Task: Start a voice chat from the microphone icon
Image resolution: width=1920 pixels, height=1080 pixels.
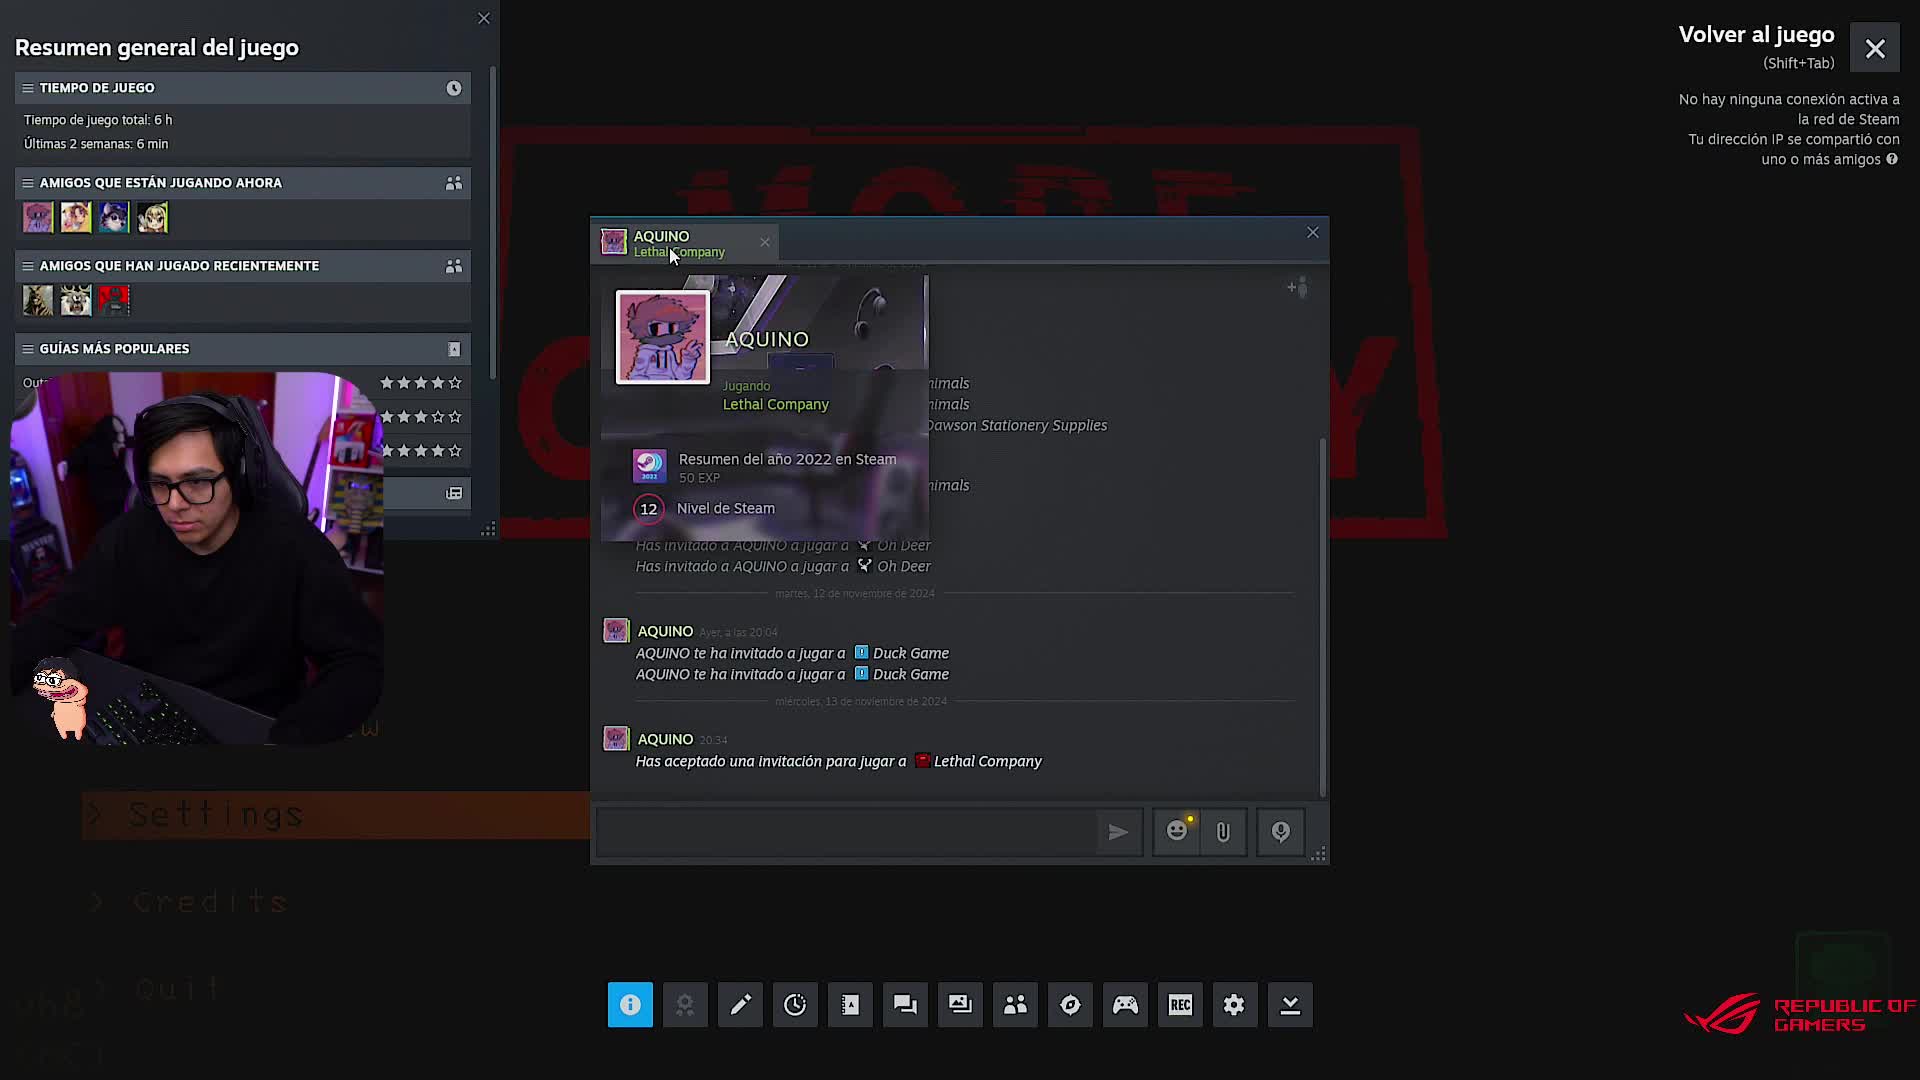Action: 1280,831
